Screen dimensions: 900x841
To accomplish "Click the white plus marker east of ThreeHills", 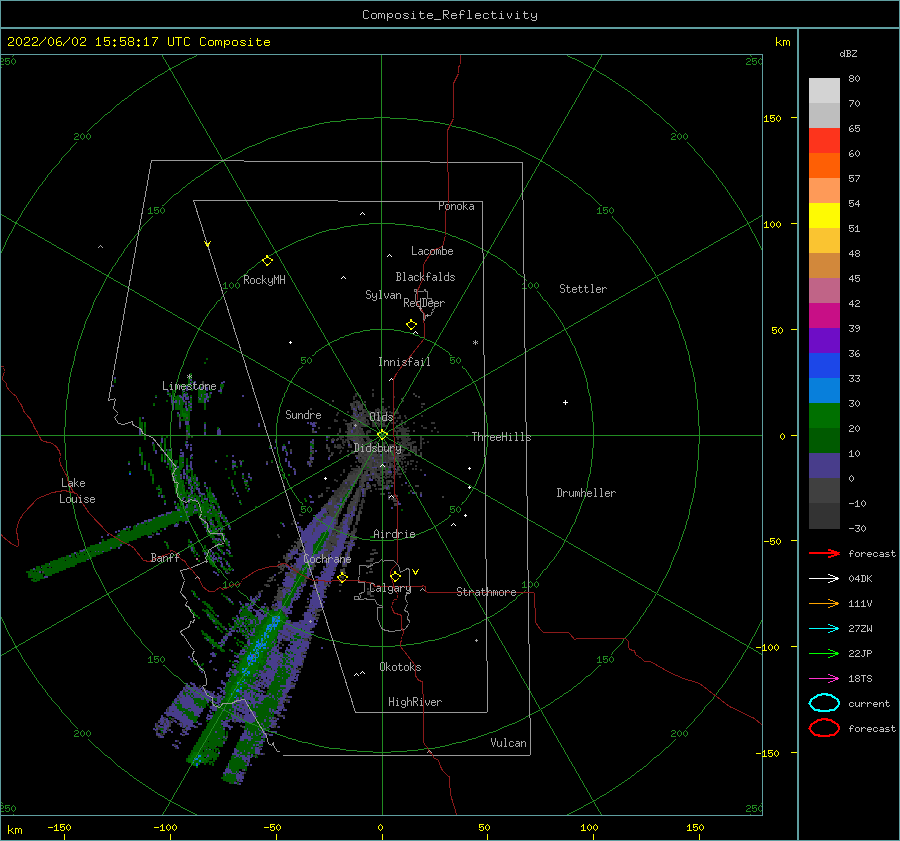I will click(565, 402).
